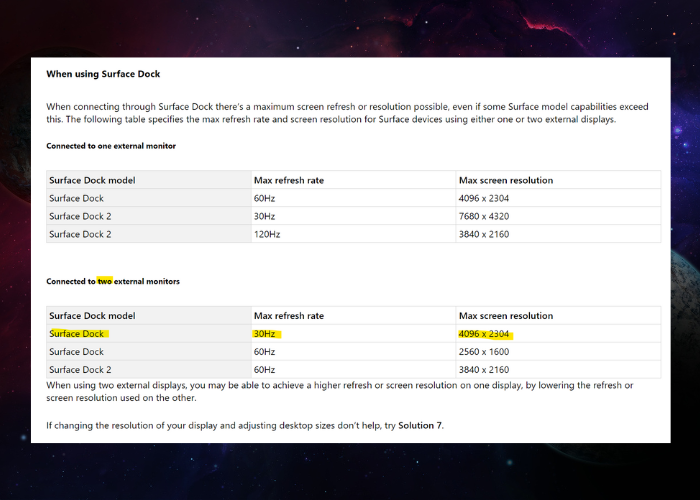700x500 pixels.
Task: Click "Max screen resolution" header in two-monitor table
Action: pyautogui.click(x=505, y=316)
